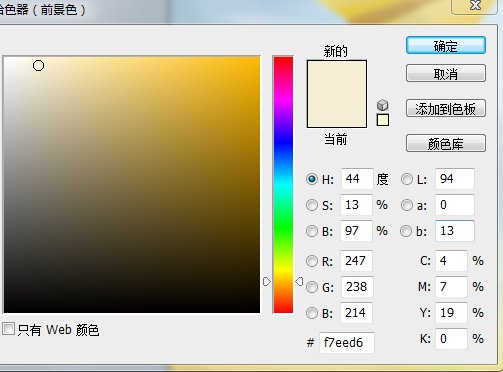Click the small web-safe color swatch
The image size is (503, 372).
(x=383, y=120)
